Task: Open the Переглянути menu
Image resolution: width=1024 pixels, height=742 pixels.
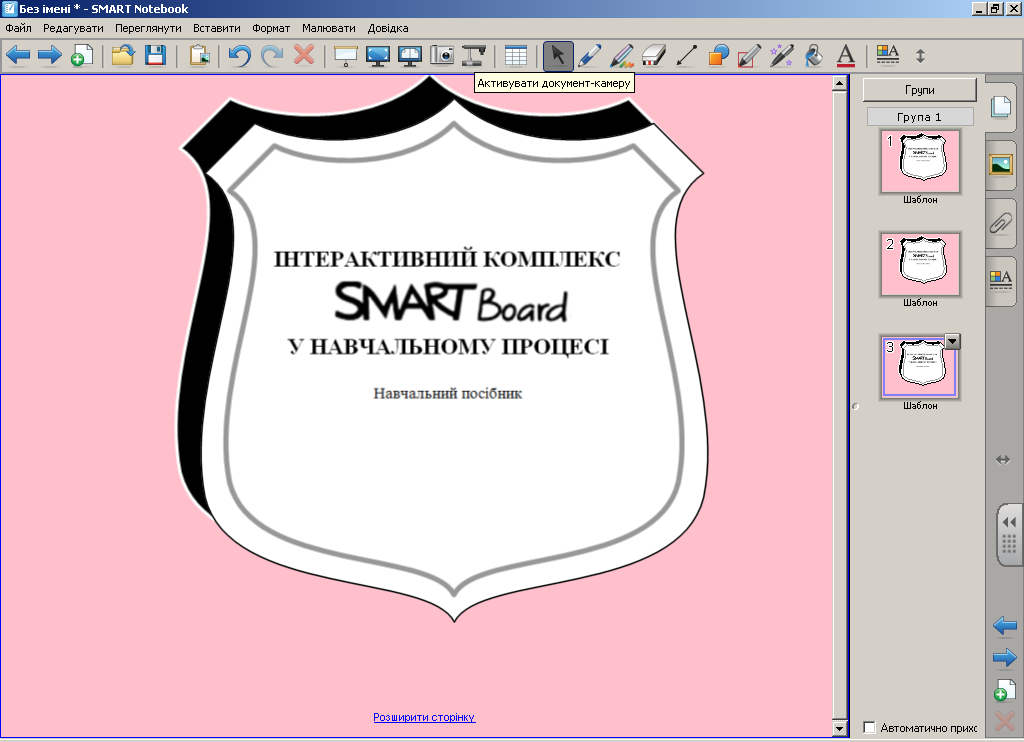Action: [148, 28]
